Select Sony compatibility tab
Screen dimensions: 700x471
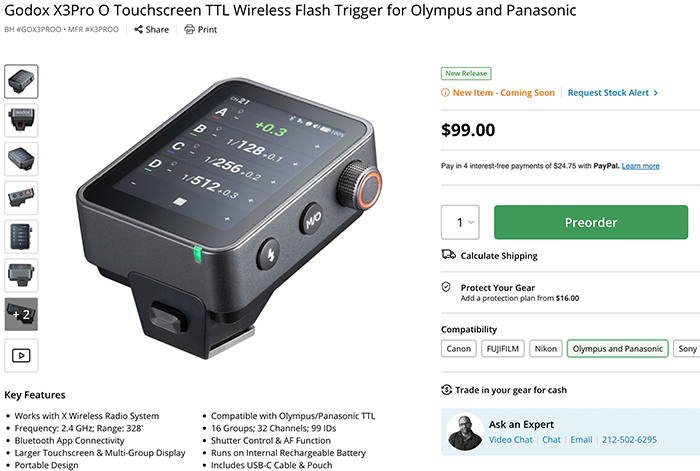[x=687, y=349]
